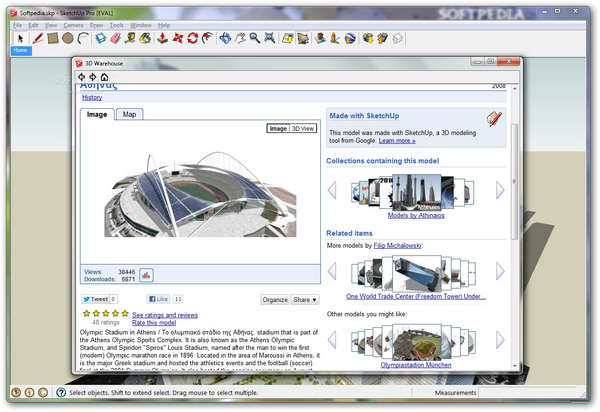The width and height of the screenshot is (600, 412).
Task: Show next model by Filip Michalowski
Action: coord(500,271)
